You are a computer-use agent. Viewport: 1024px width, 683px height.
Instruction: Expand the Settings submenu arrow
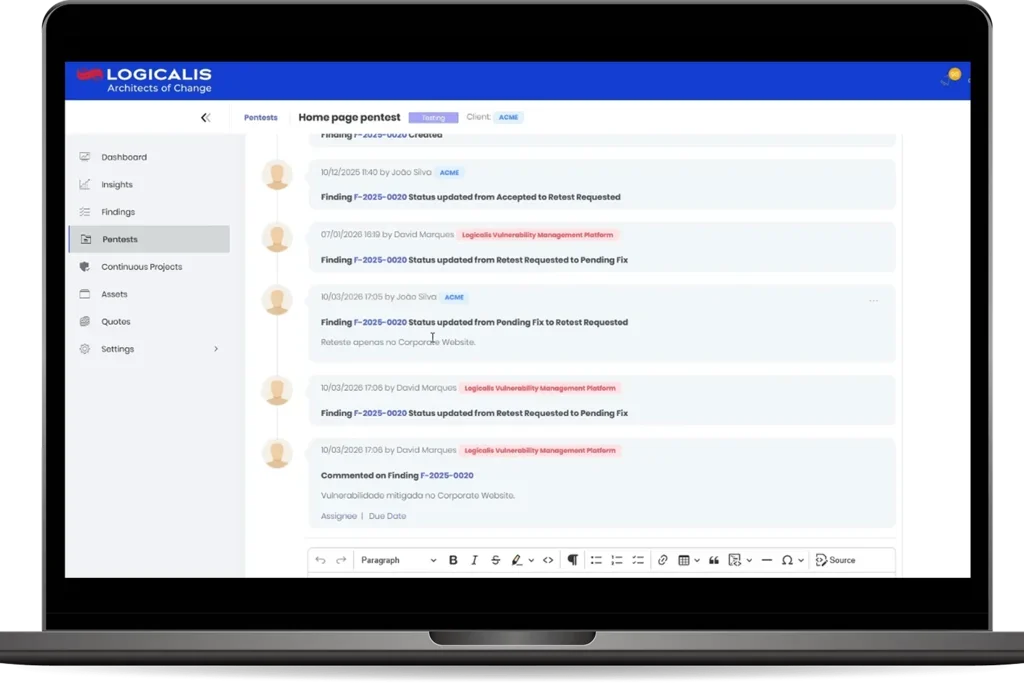click(216, 349)
